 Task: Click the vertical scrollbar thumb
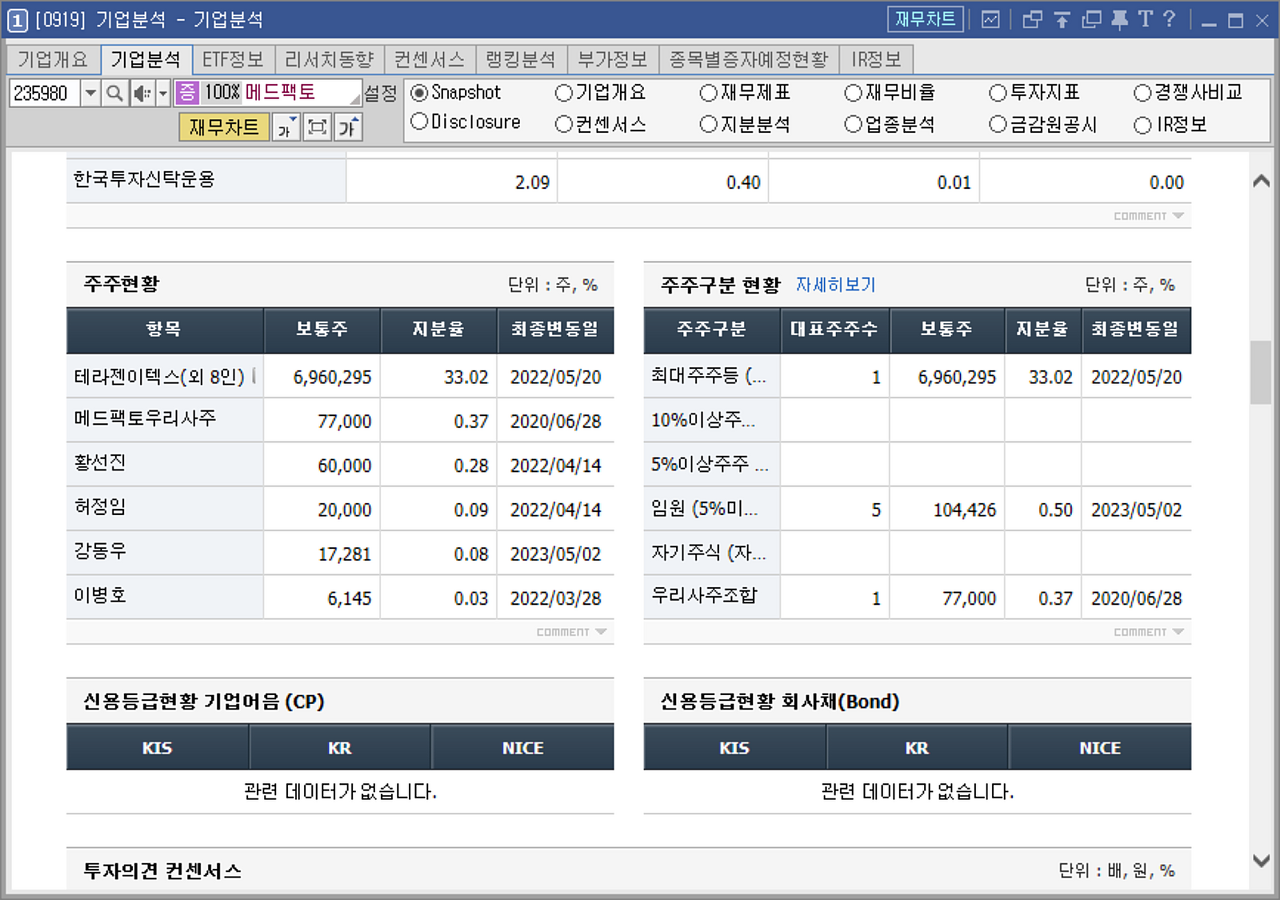1261,372
